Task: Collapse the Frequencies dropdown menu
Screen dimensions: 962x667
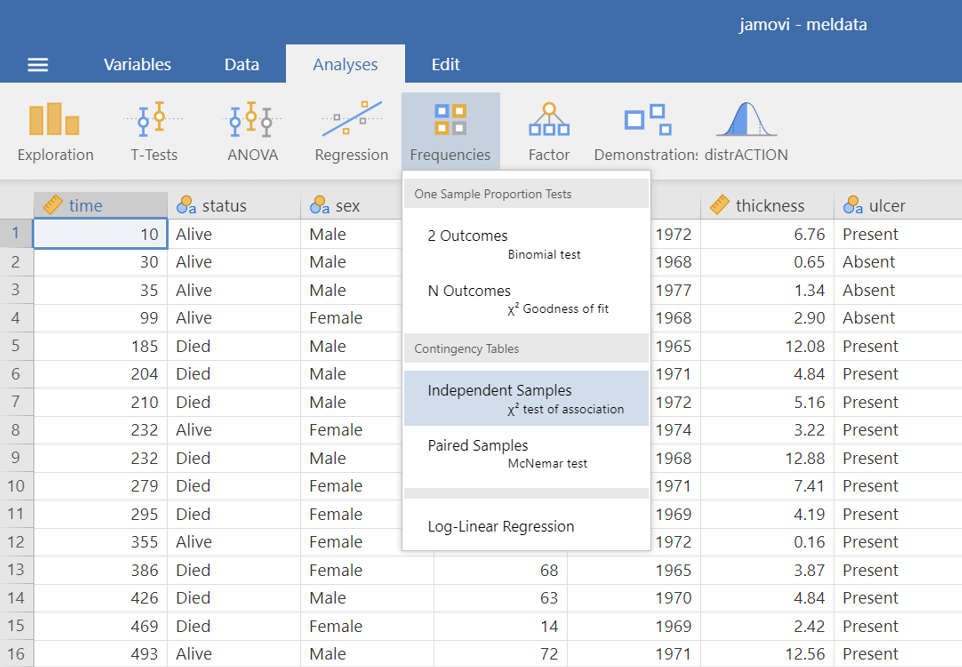Action: 450,132
